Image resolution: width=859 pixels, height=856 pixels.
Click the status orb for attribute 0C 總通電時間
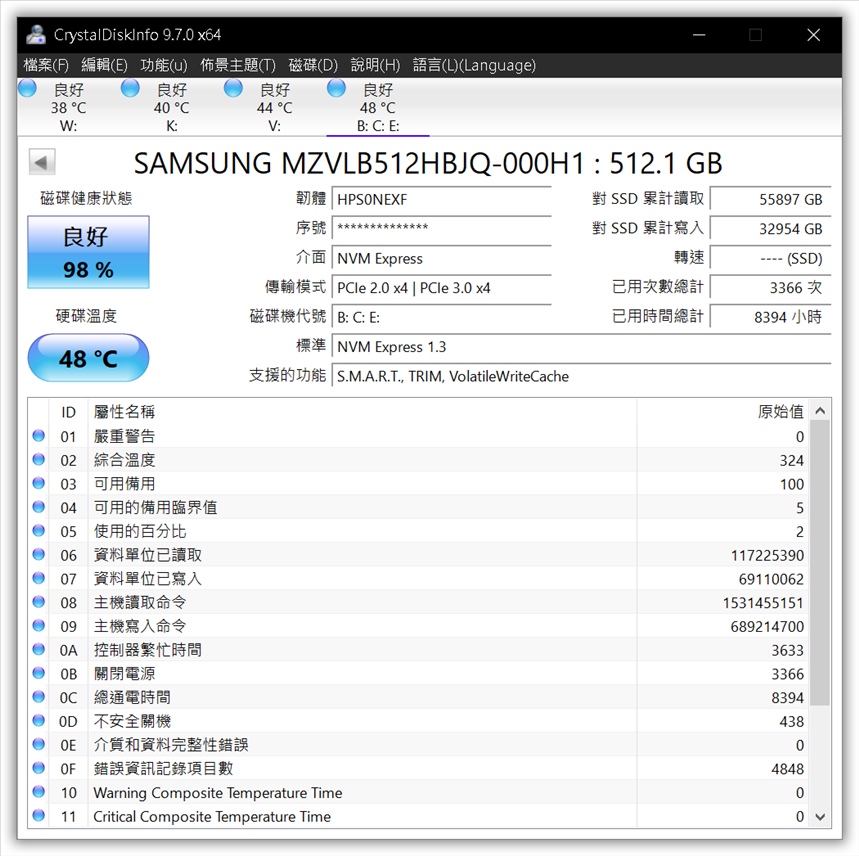click(x=38, y=697)
